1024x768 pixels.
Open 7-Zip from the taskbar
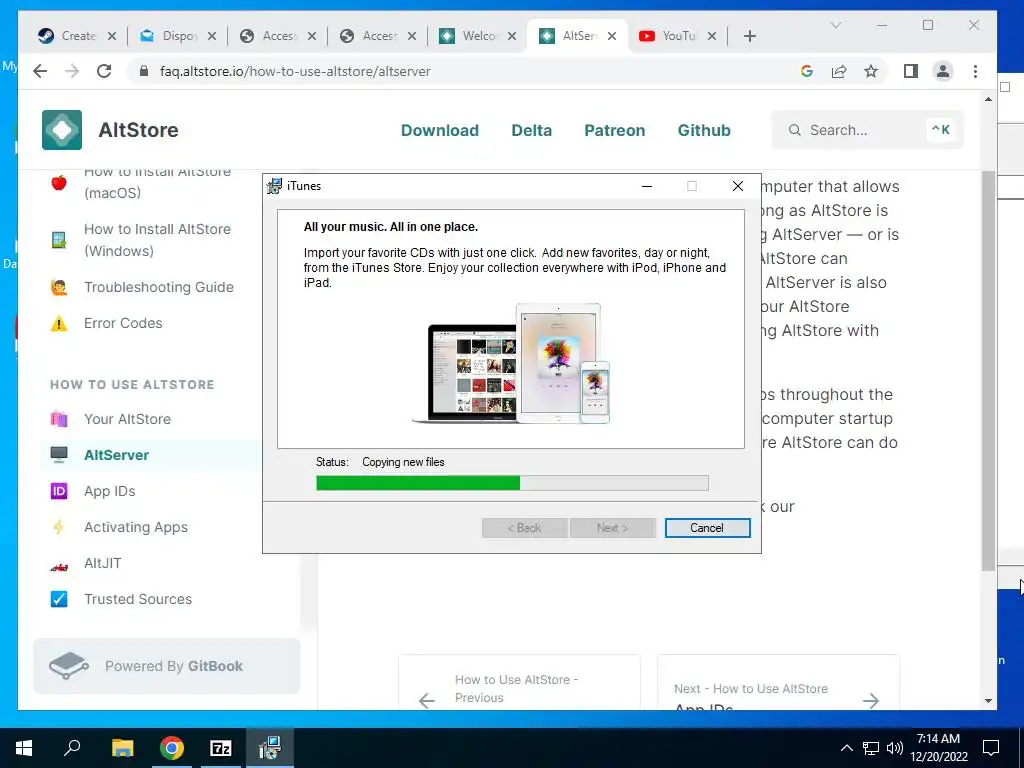(x=221, y=748)
